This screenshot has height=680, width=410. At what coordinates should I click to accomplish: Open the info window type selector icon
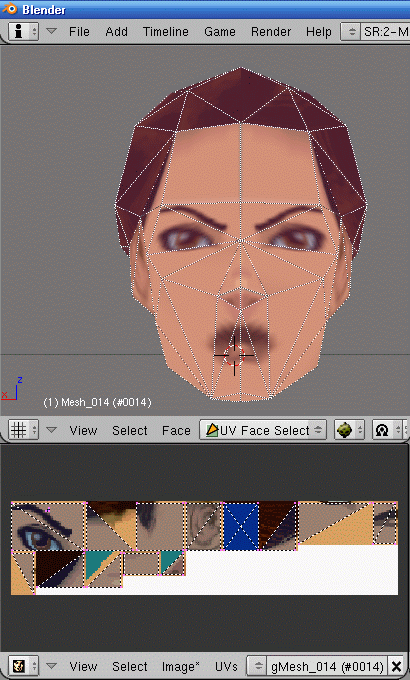23,31
